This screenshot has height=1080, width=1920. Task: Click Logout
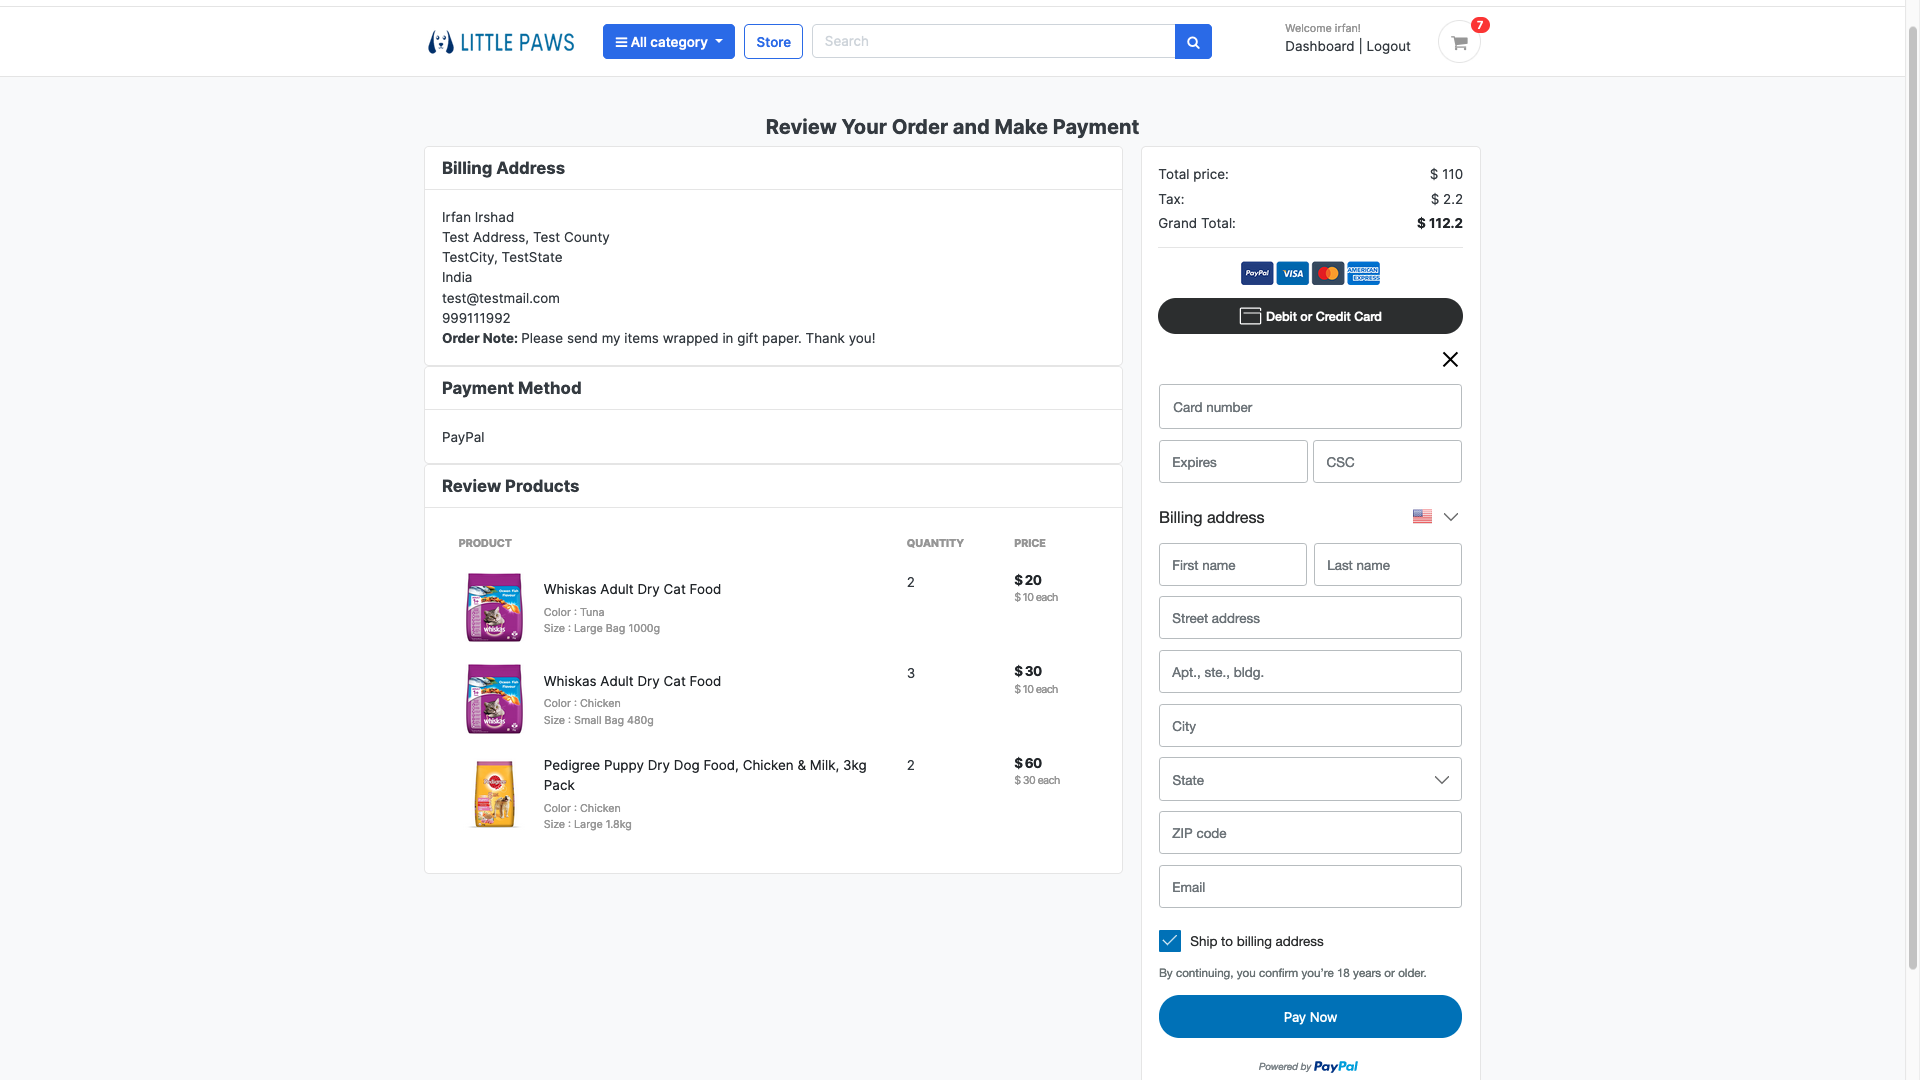[1388, 46]
